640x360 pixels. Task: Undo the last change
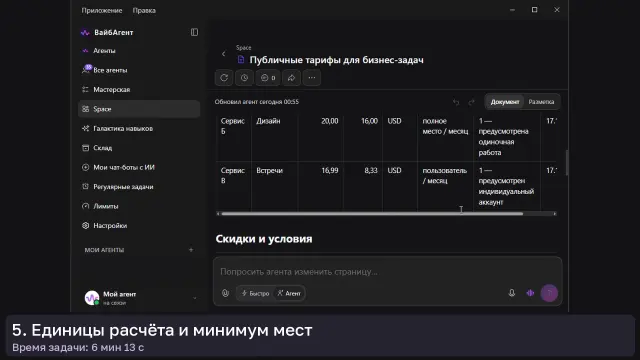pyautogui.click(x=456, y=102)
